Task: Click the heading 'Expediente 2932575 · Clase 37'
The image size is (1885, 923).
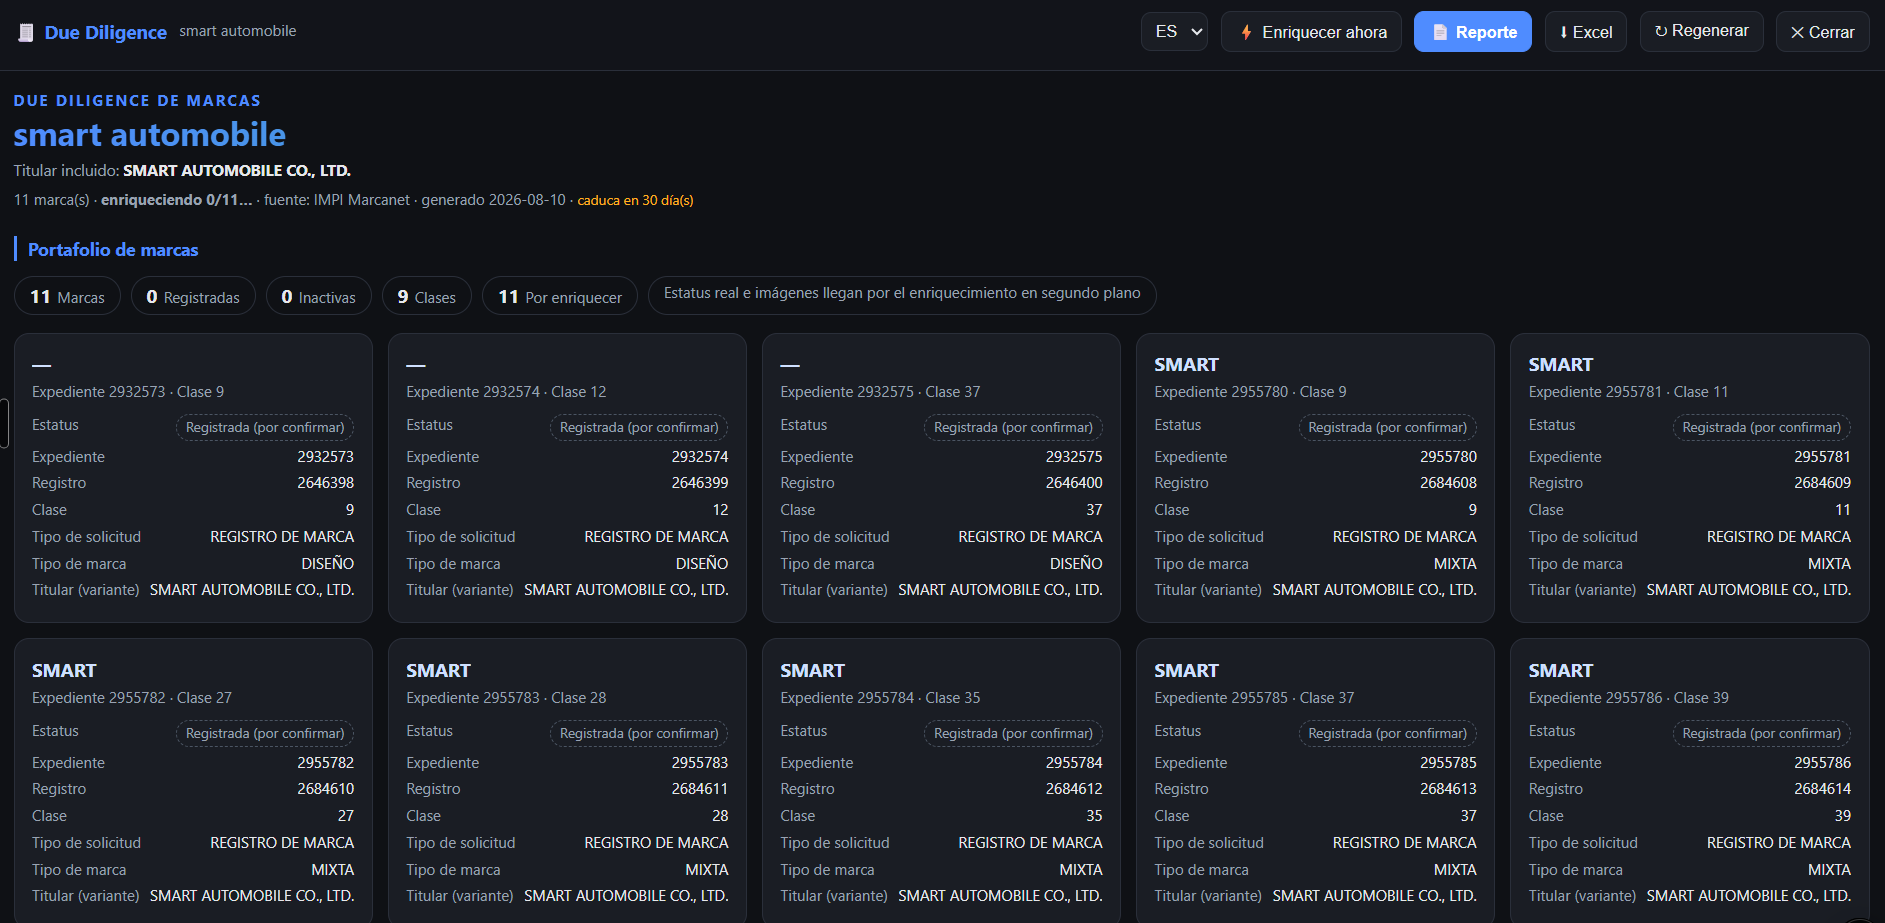Action: (x=880, y=392)
